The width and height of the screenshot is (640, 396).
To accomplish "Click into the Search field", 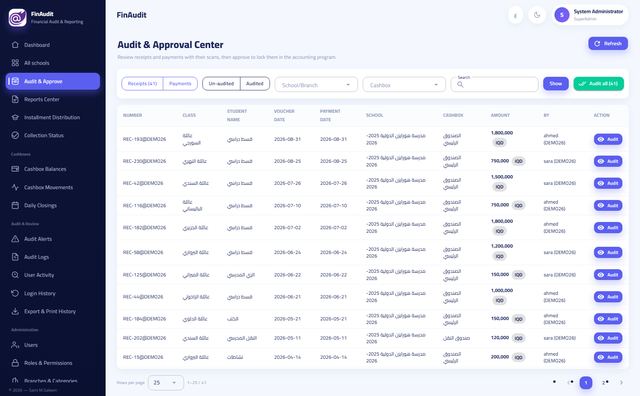I will click(494, 85).
